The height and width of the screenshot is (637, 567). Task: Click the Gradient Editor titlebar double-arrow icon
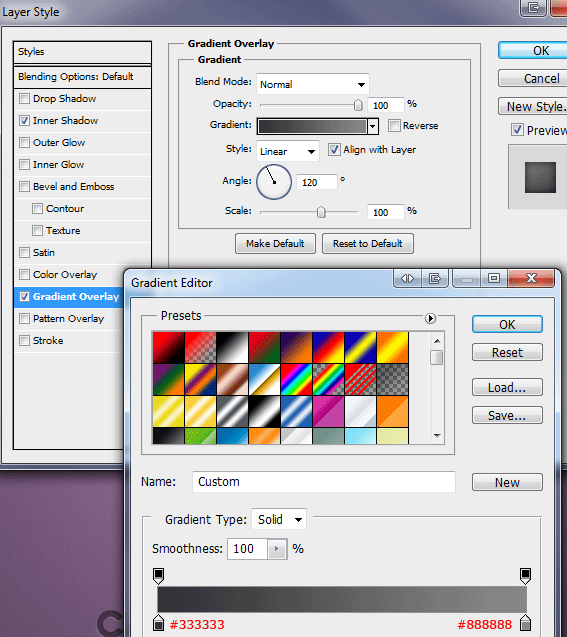click(407, 279)
